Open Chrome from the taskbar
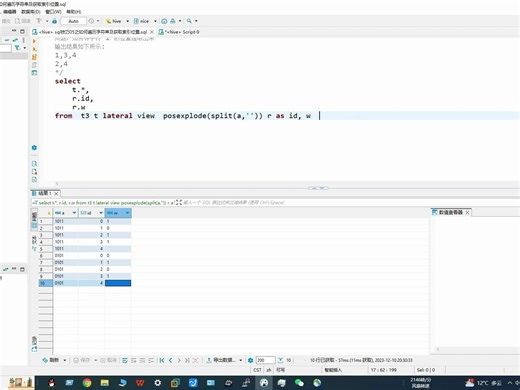520x390 pixels. click(x=87, y=383)
